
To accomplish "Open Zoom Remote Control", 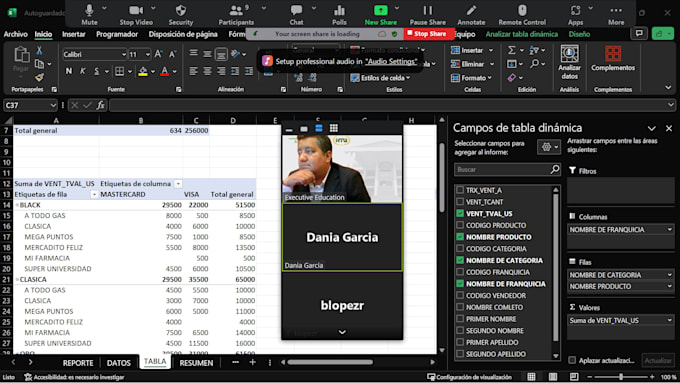I will coord(522,15).
